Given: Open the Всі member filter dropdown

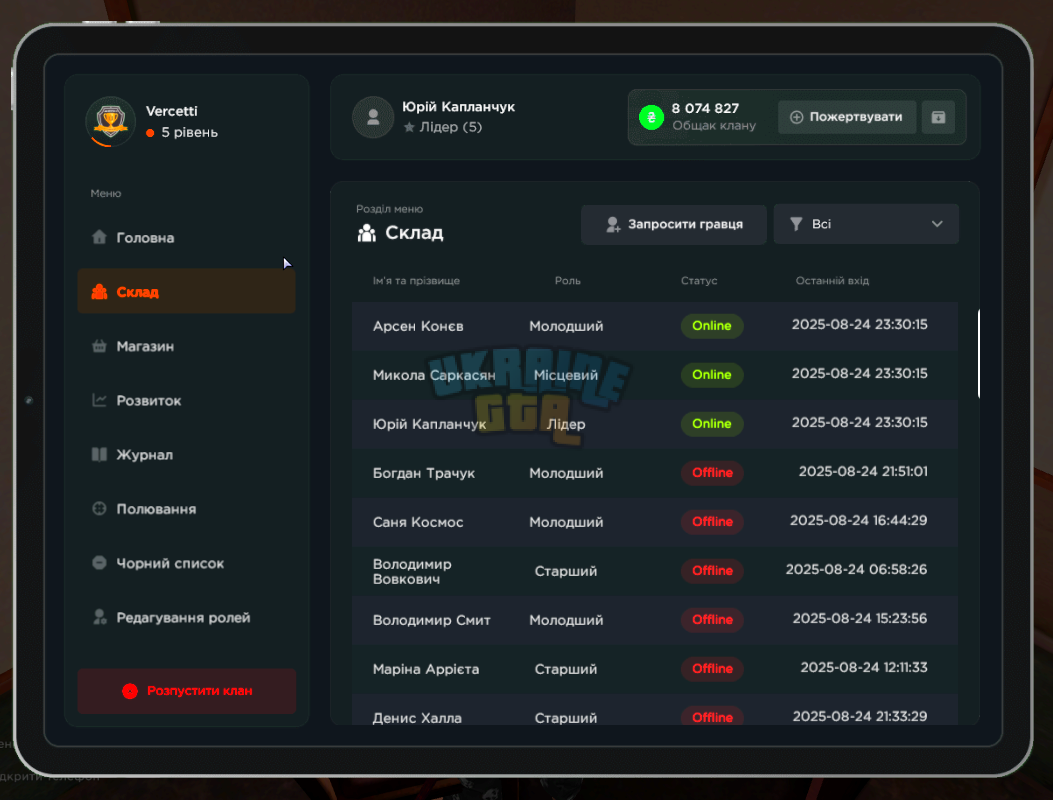Looking at the screenshot, I should (x=866, y=224).
